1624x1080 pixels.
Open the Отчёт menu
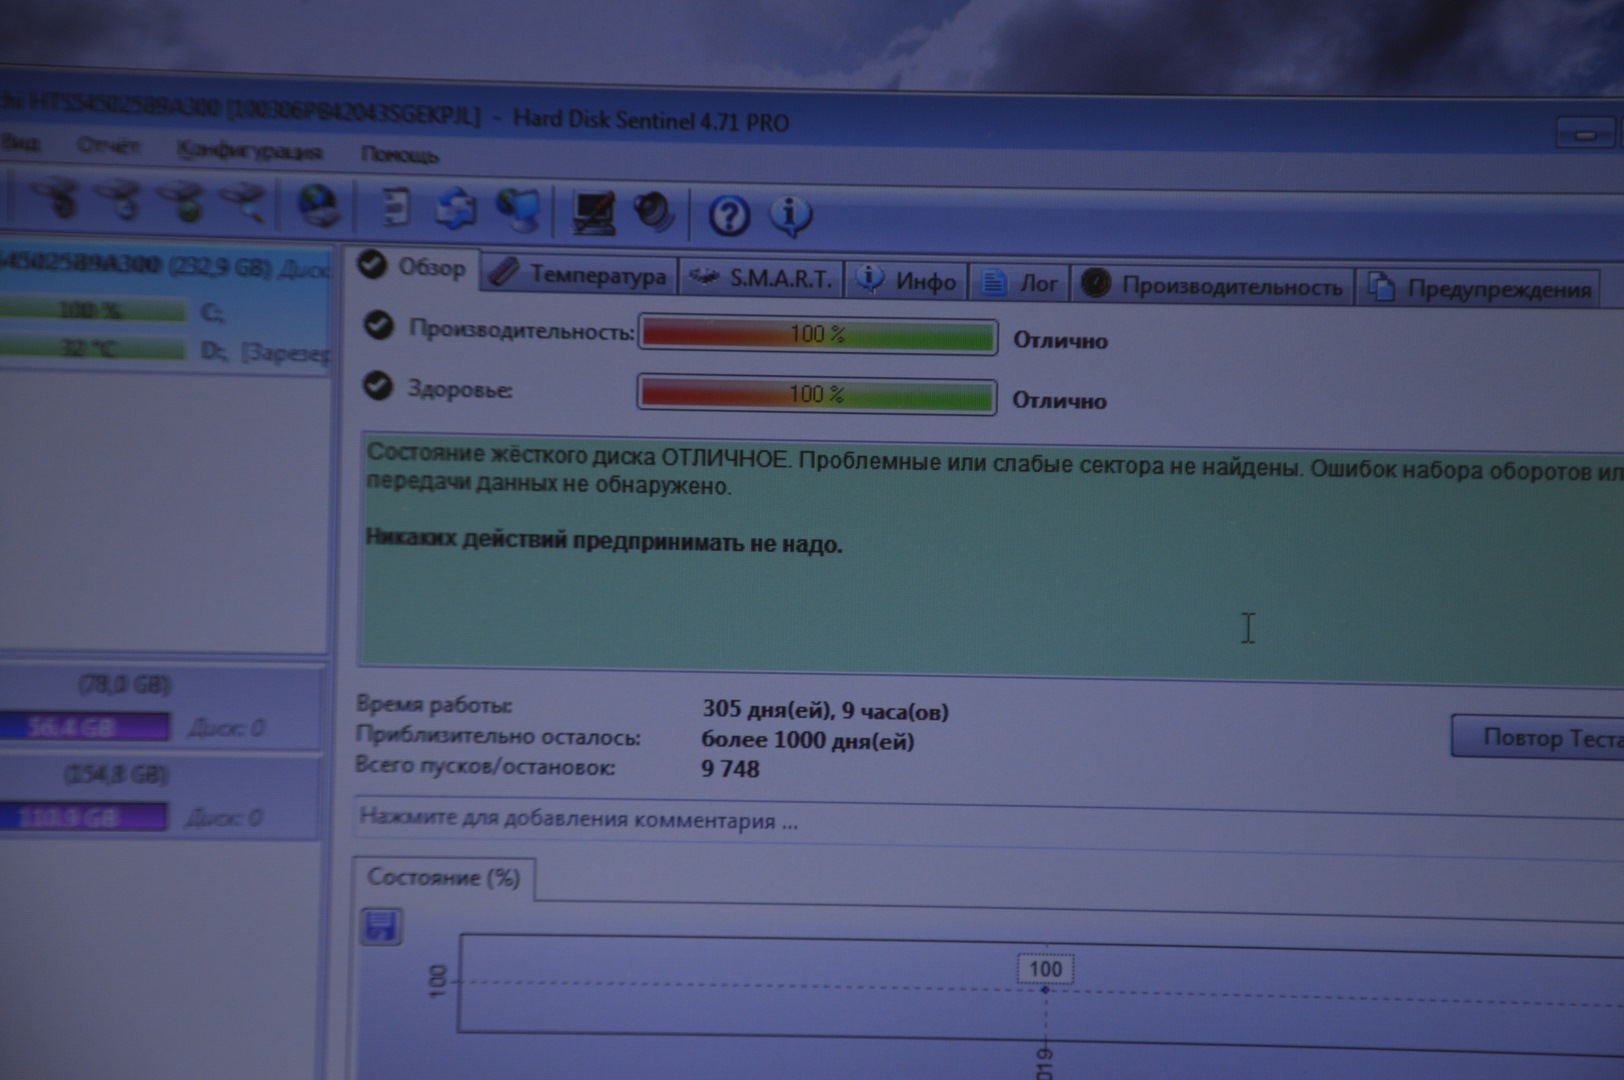(108, 146)
